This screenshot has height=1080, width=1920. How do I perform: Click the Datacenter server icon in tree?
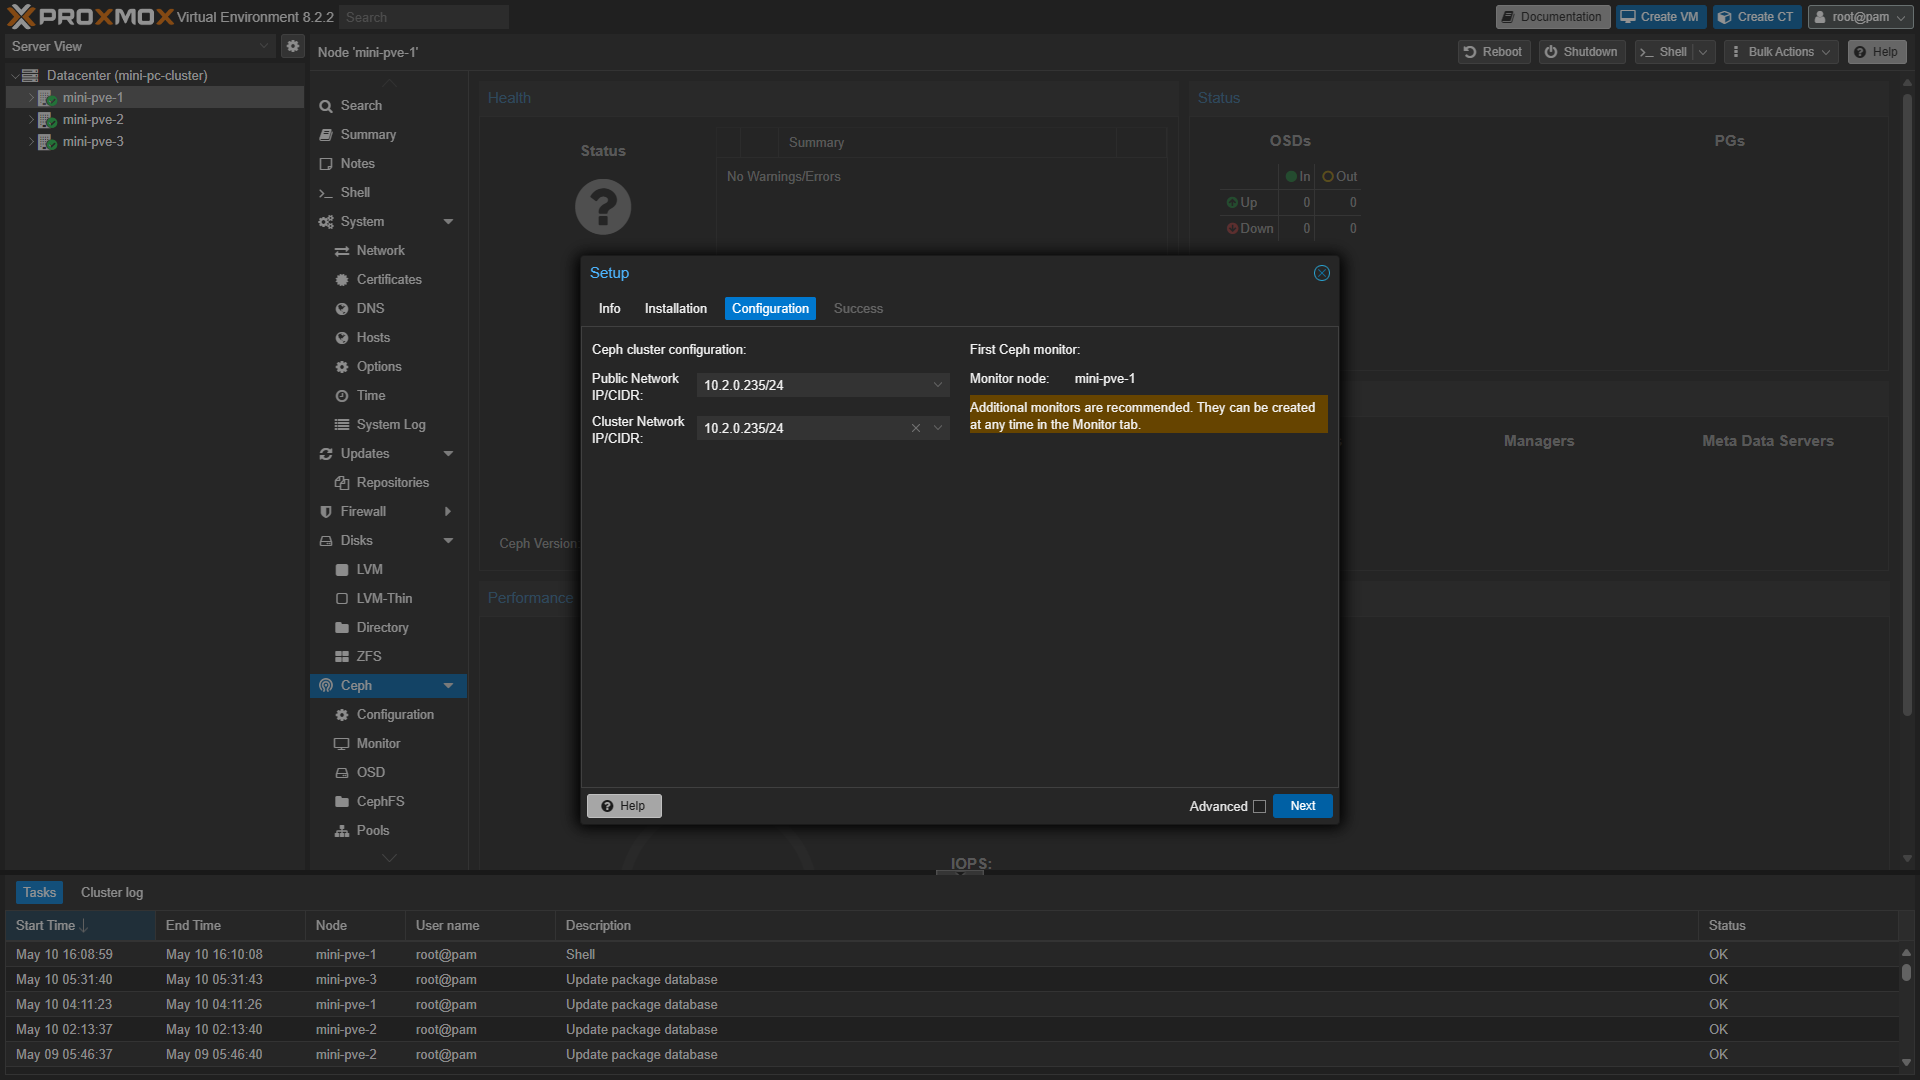[x=30, y=75]
